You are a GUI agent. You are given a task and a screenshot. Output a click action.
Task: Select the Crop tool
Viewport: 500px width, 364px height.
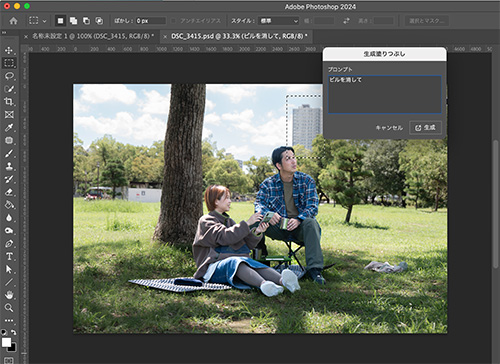9,102
